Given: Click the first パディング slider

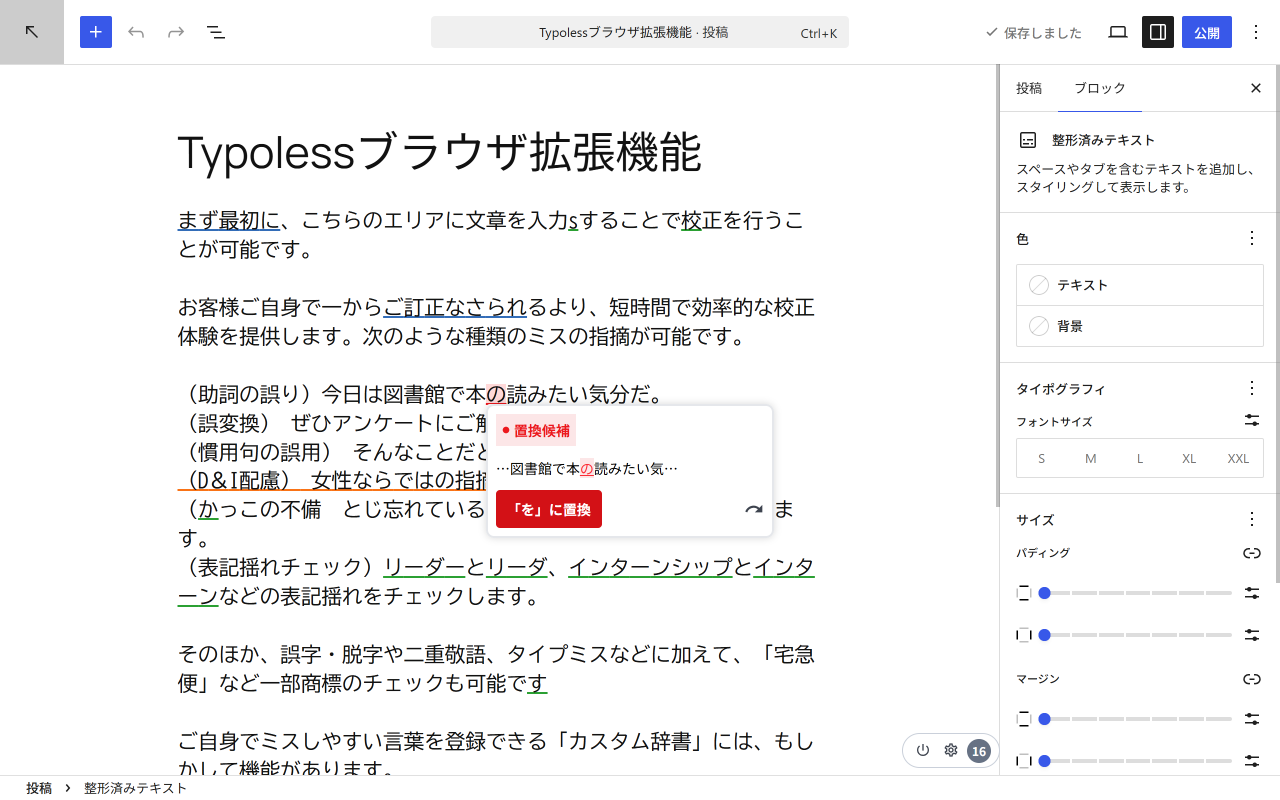Looking at the screenshot, I should 1135,593.
